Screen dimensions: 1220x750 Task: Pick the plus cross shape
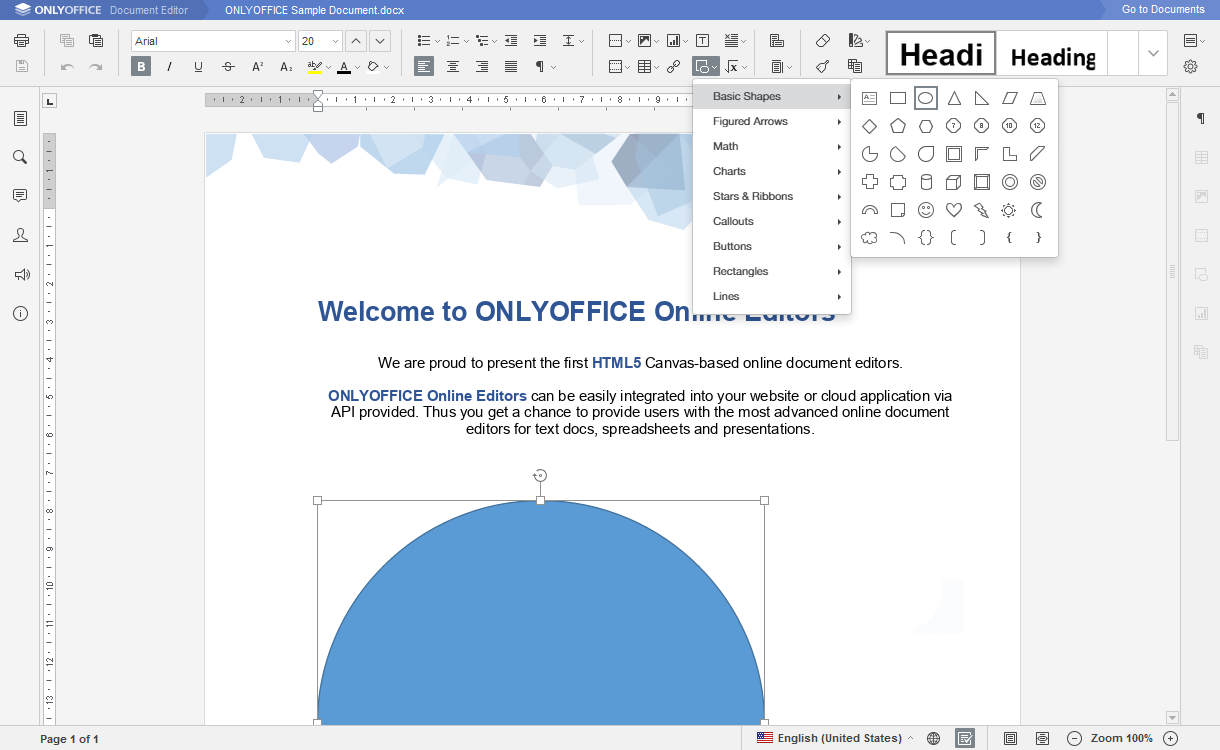870,182
